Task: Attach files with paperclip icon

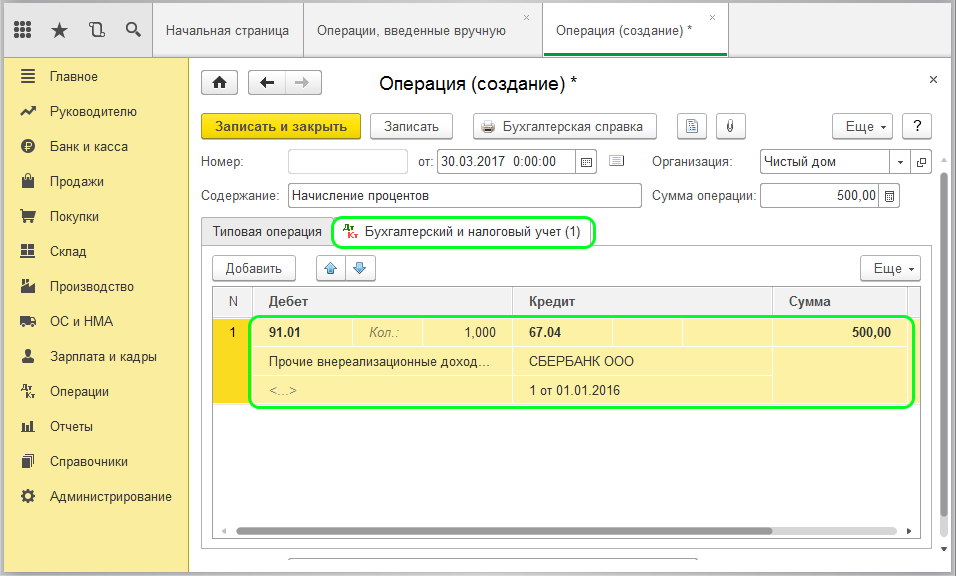Action: (x=730, y=126)
